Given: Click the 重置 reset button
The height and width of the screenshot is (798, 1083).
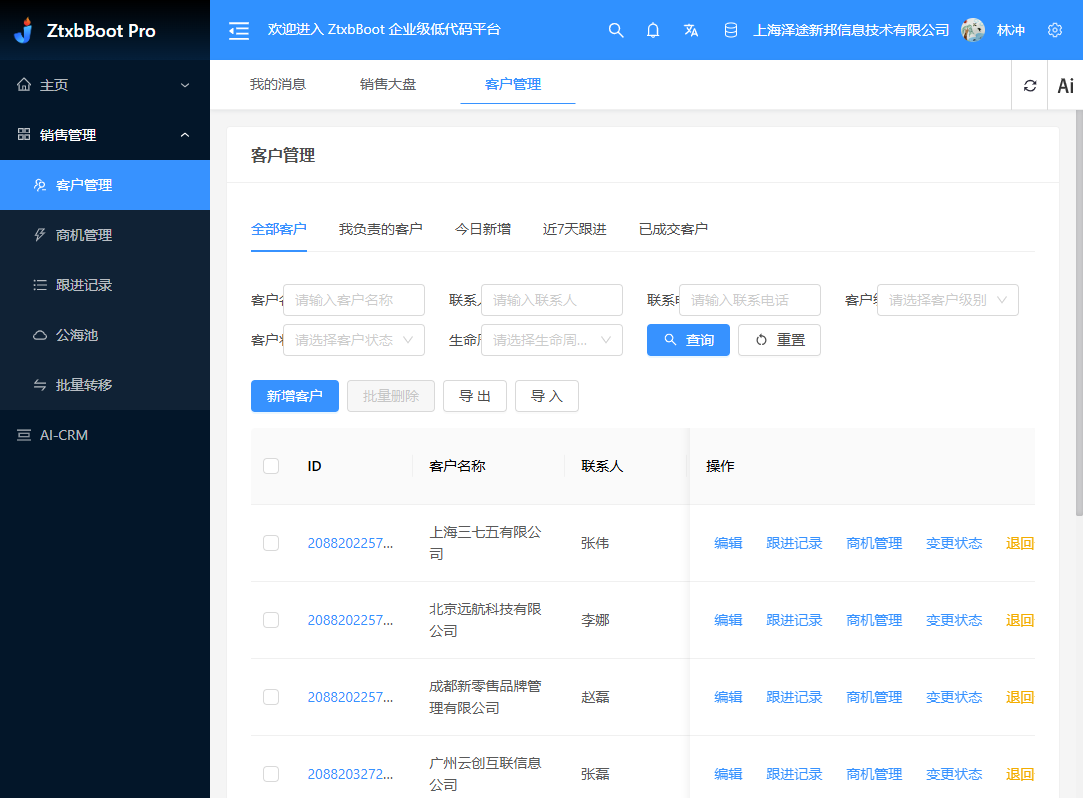Looking at the screenshot, I should point(779,340).
